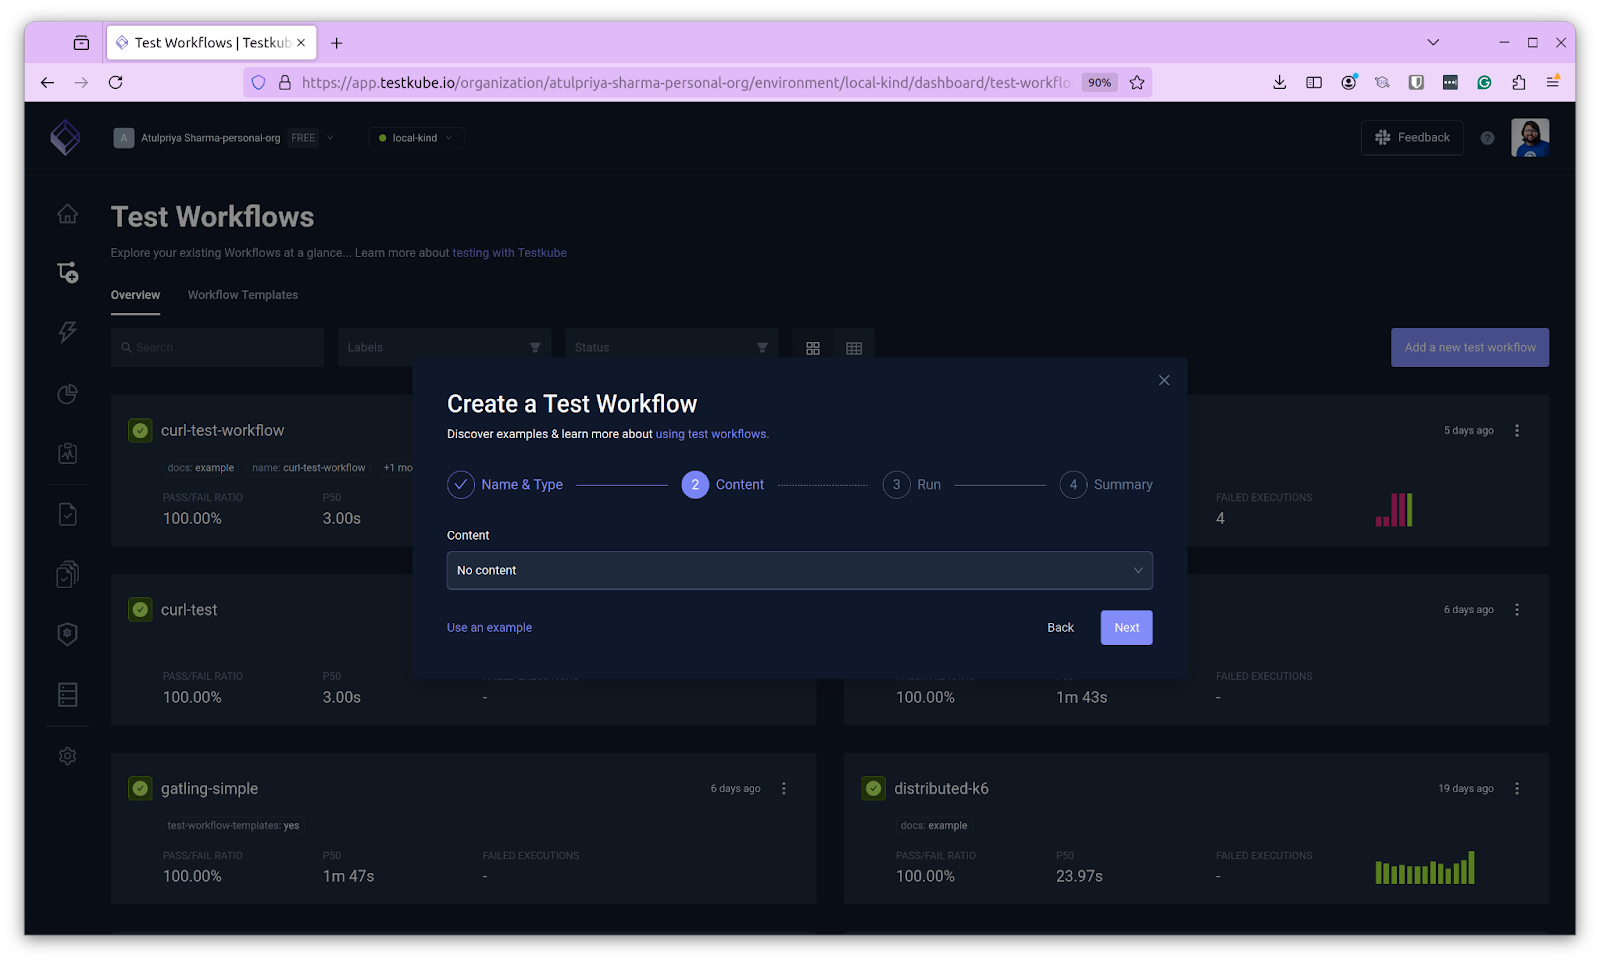Image resolution: width=1600 pixels, height=962 pixels.
Task: Open options menu for card 6 days ago at right
Action: tap(1517, 609)
